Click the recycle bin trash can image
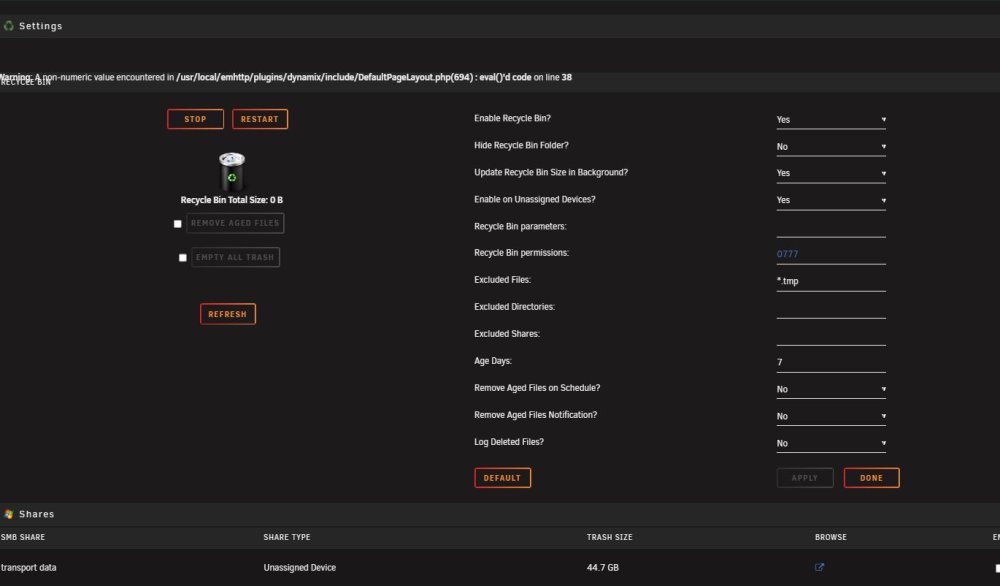This screenshot has height=586, width=1000. coord(232,171)
